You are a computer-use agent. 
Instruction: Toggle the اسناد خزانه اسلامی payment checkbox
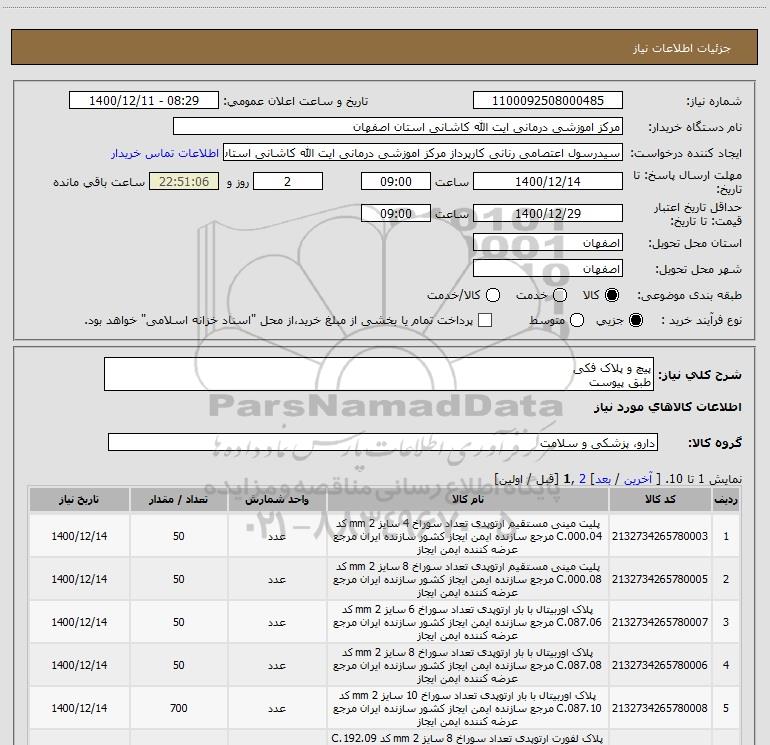485,320
